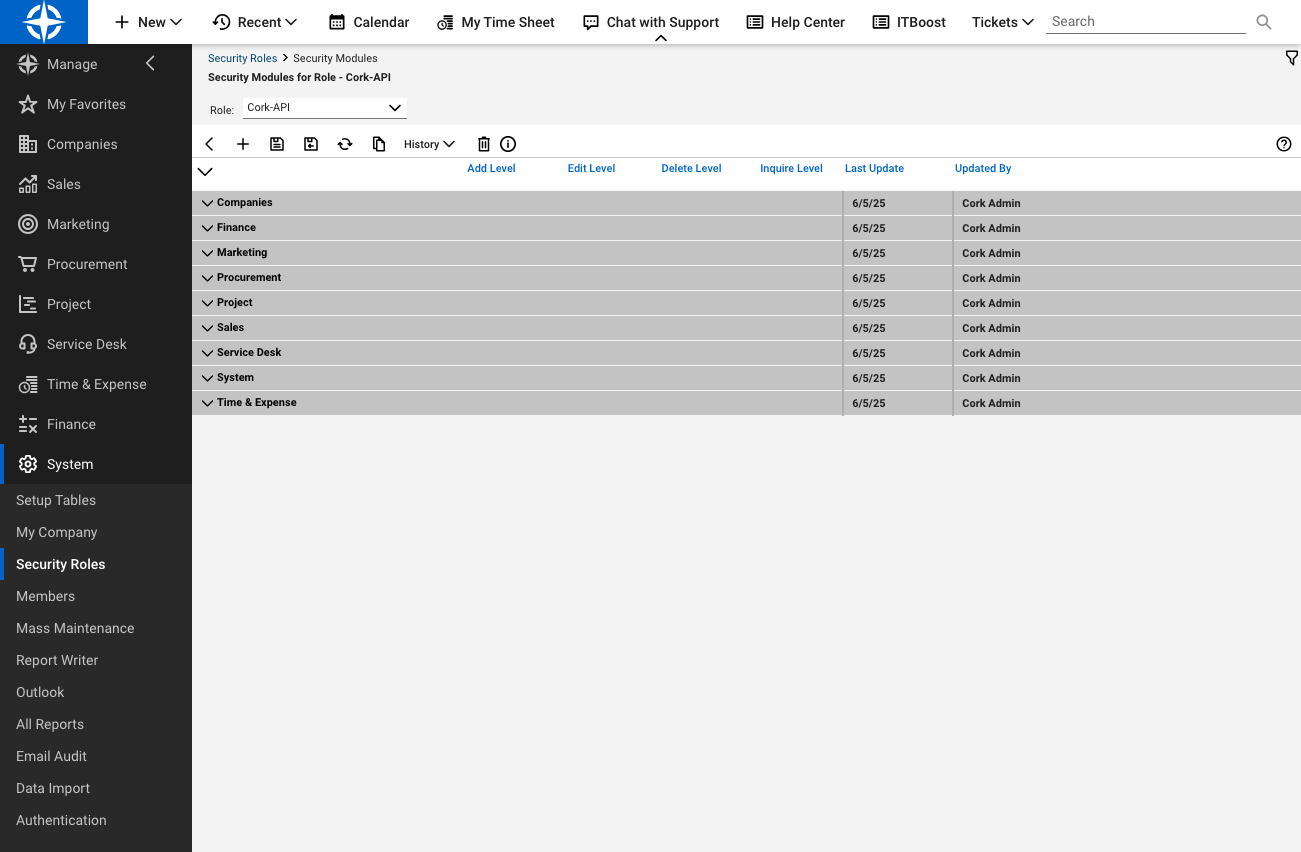Open the Role dropdown showing Cork-API

pos(325,108)
